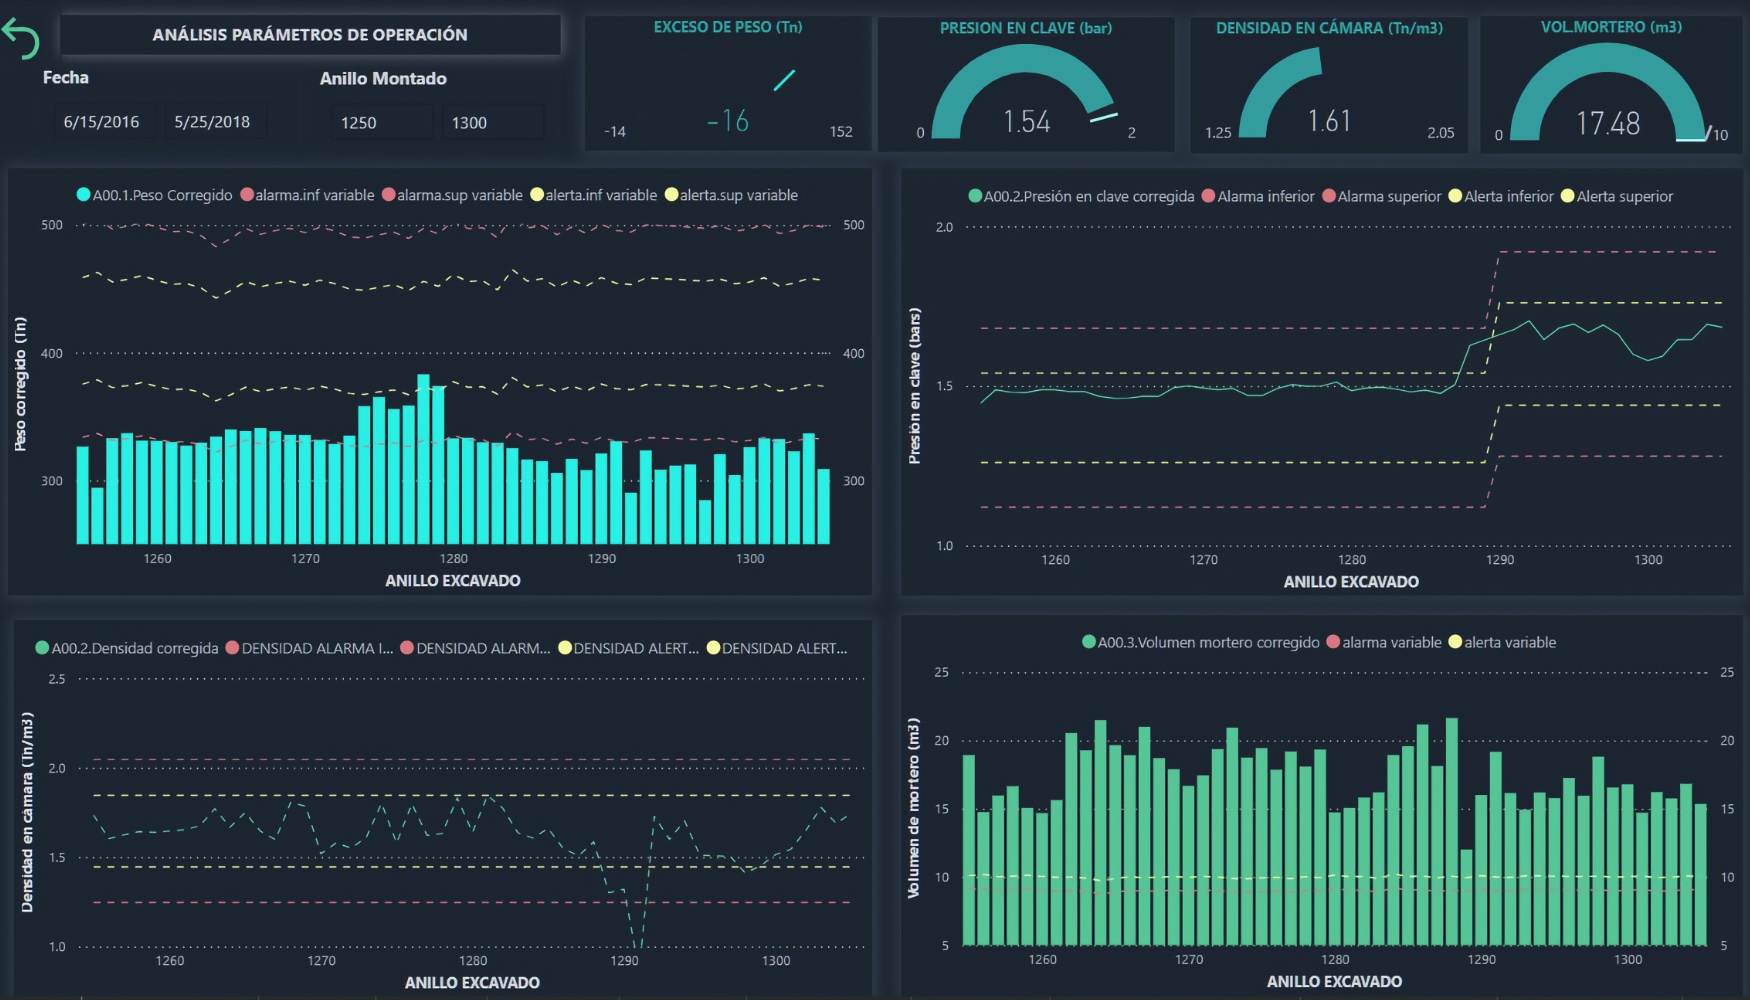1750x1000 pixels.
Task: Click the density gauge value 1.61
Action: click(x=1329, y=121)
